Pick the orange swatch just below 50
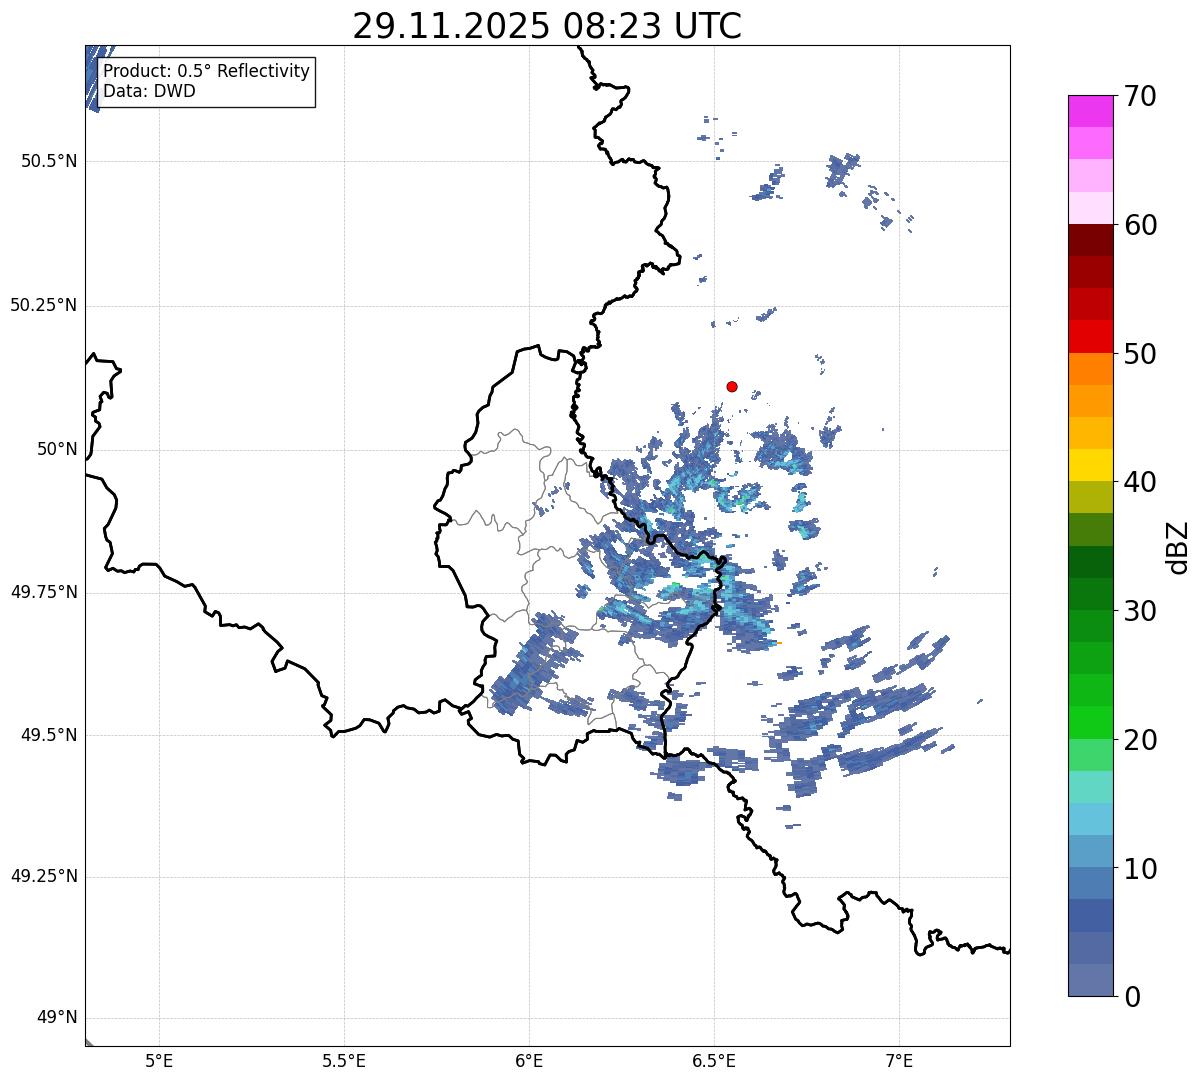1202x1081 pixels. coord(1091,369)
